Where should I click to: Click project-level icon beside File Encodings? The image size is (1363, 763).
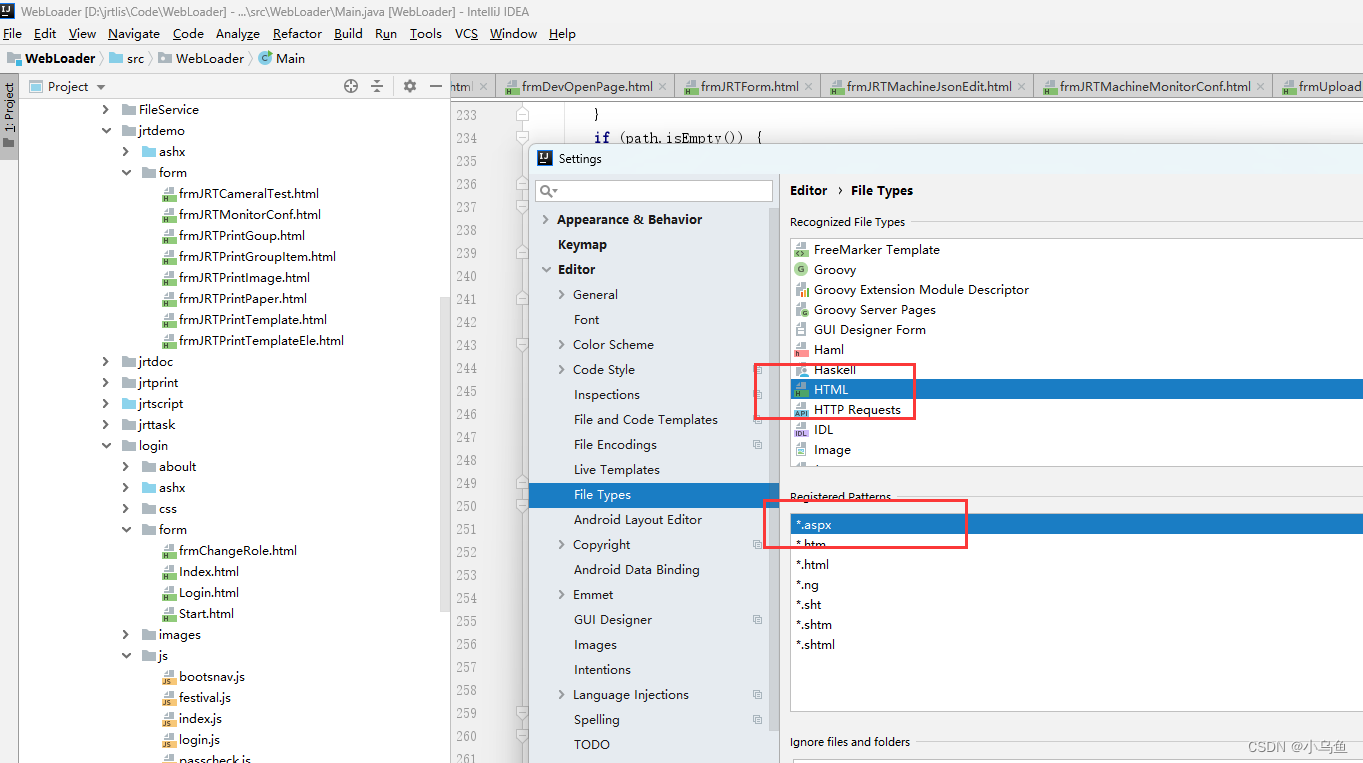757,445
